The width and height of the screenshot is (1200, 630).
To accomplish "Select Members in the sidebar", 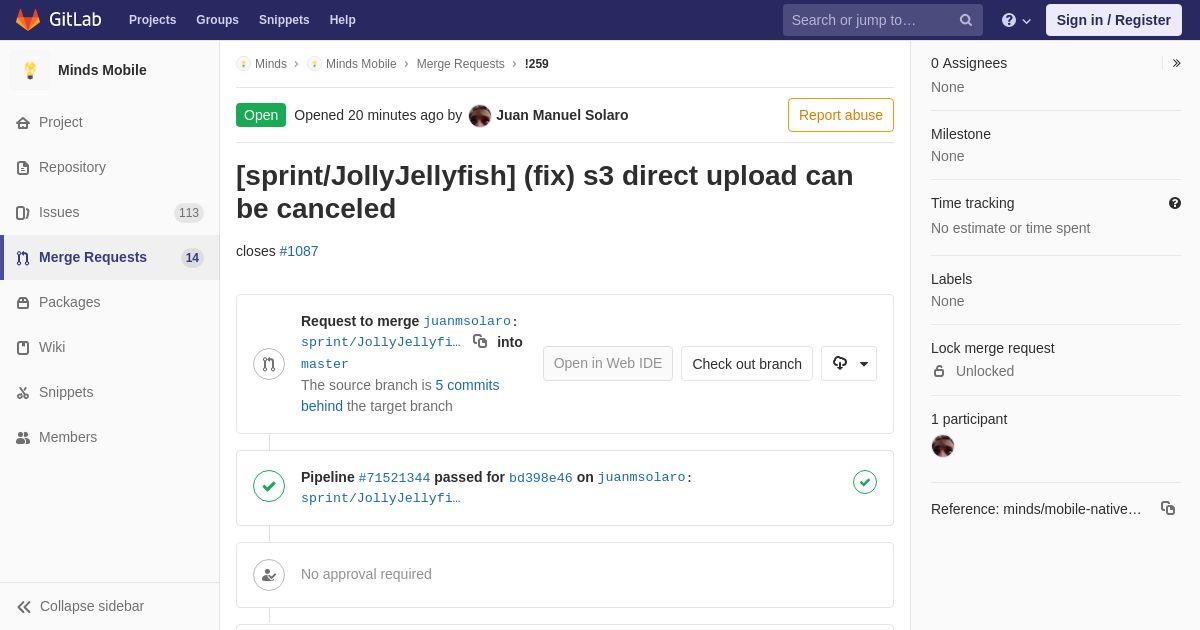I will point(110,438).
